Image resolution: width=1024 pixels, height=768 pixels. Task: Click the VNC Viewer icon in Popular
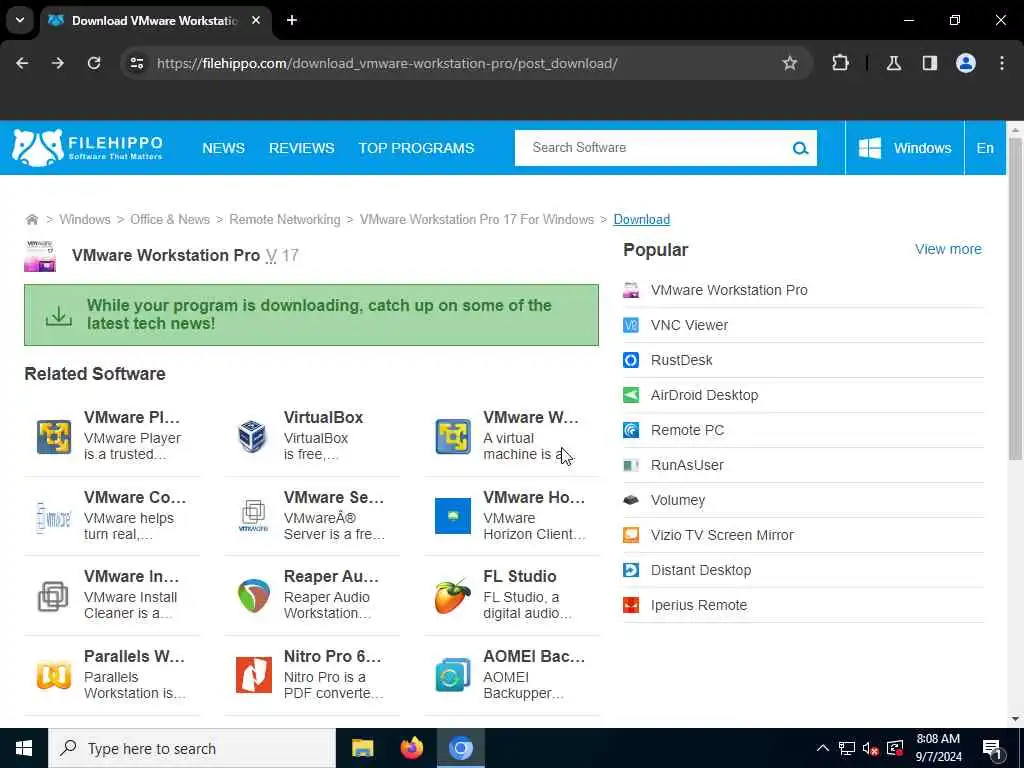tap(631, 325)
